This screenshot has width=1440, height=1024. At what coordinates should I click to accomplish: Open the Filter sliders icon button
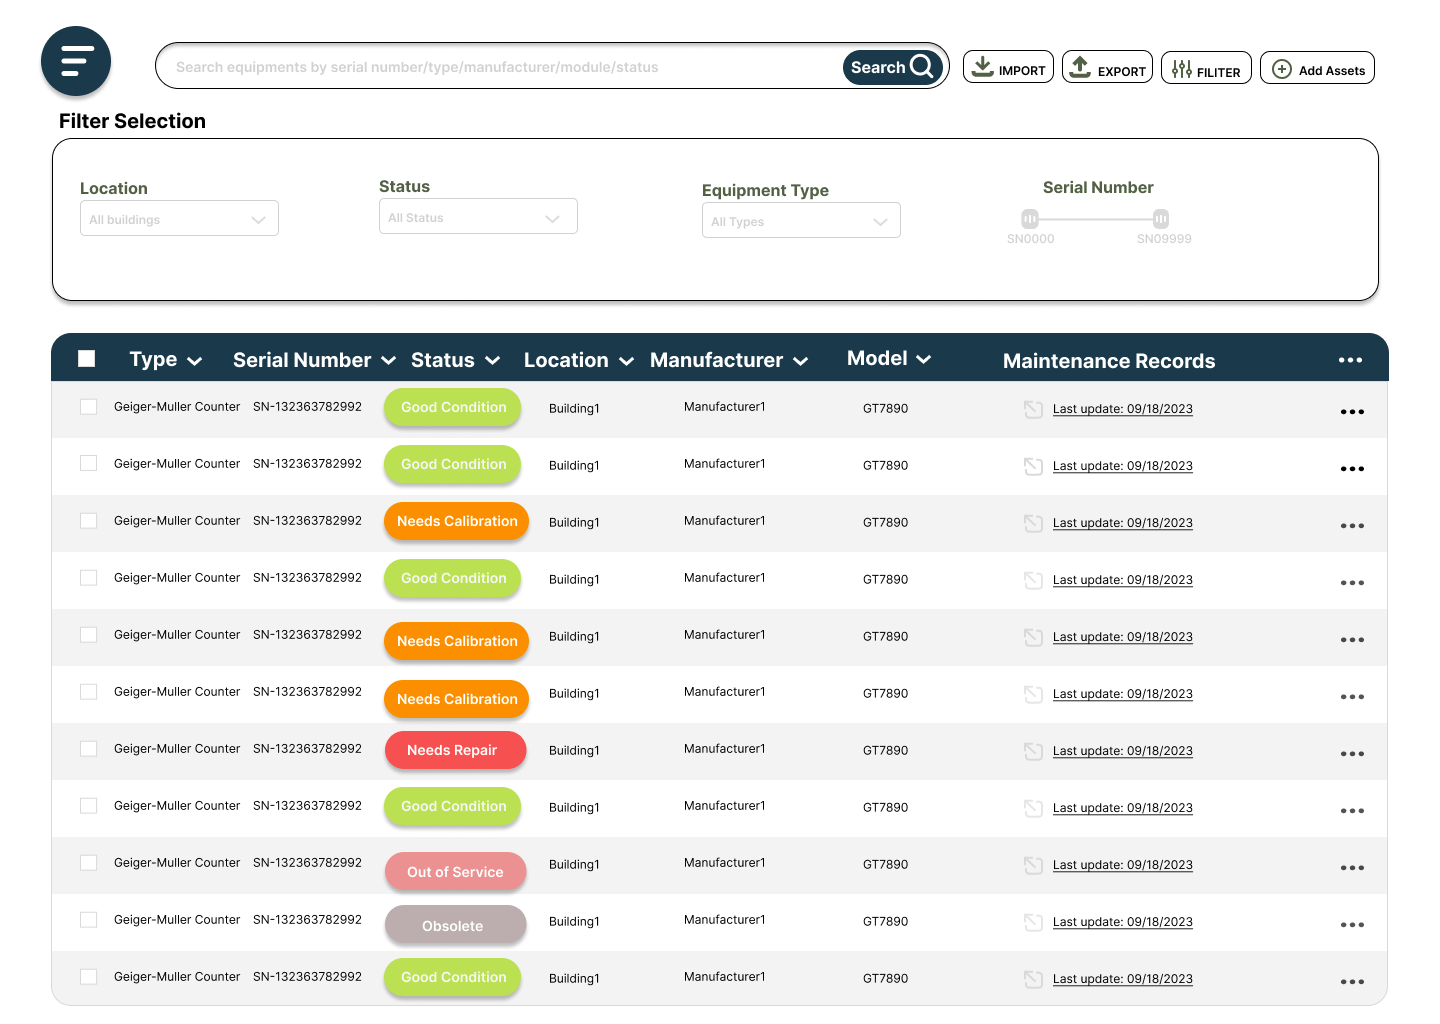pyautogui.click(x=1206, y=68)
